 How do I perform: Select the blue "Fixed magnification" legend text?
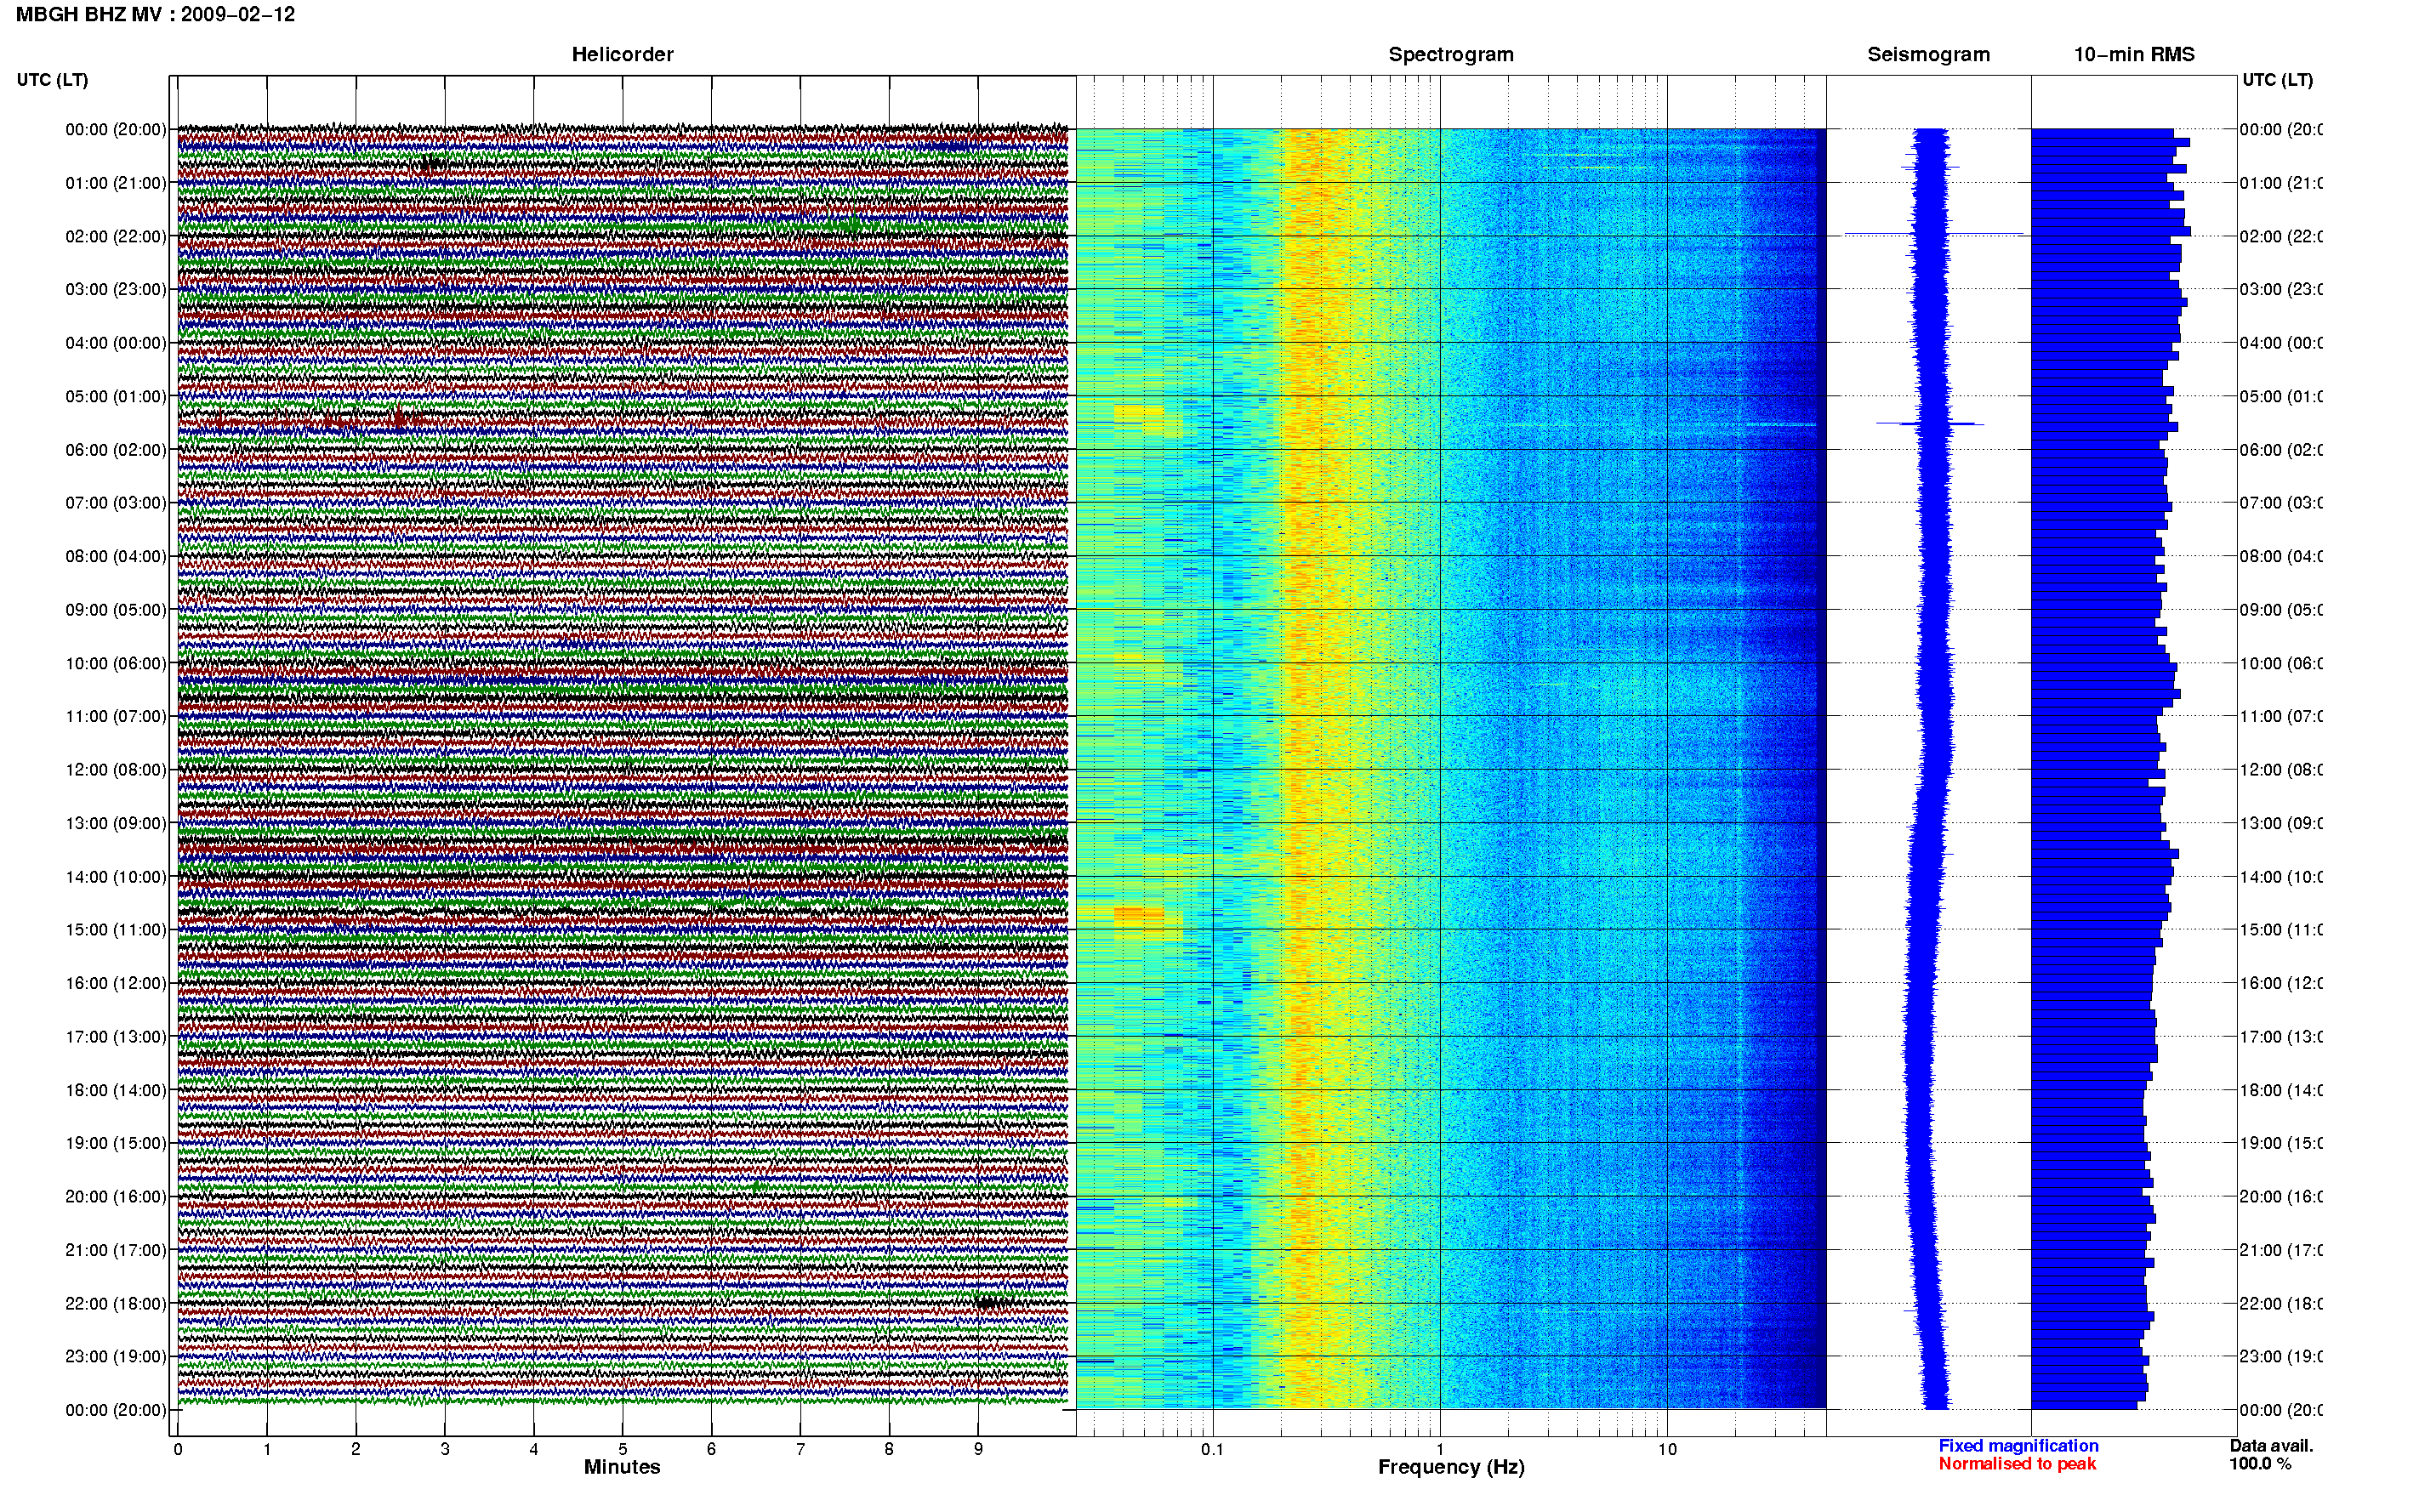[2018, 1445]
